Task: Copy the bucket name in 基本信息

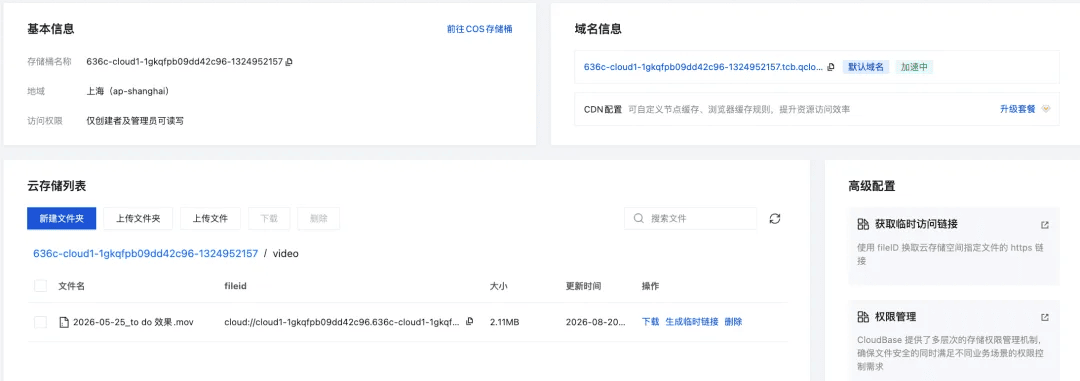Action: tap(289, 62)
